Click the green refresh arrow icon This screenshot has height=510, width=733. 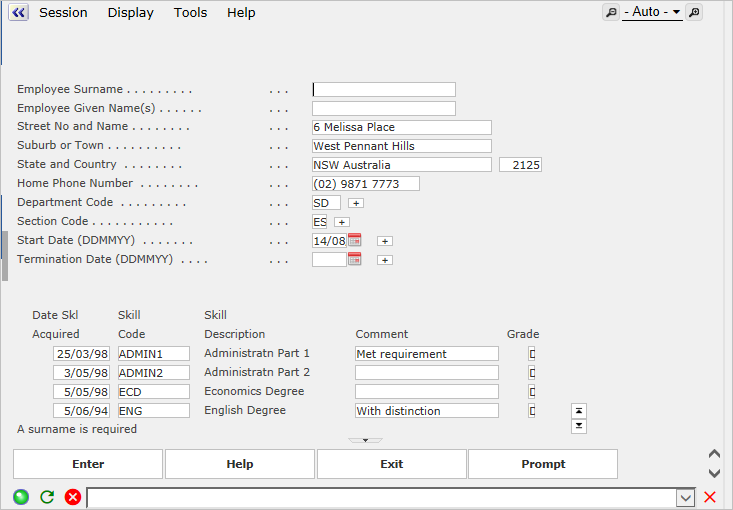pyautogui.click(x=47, y=497)
